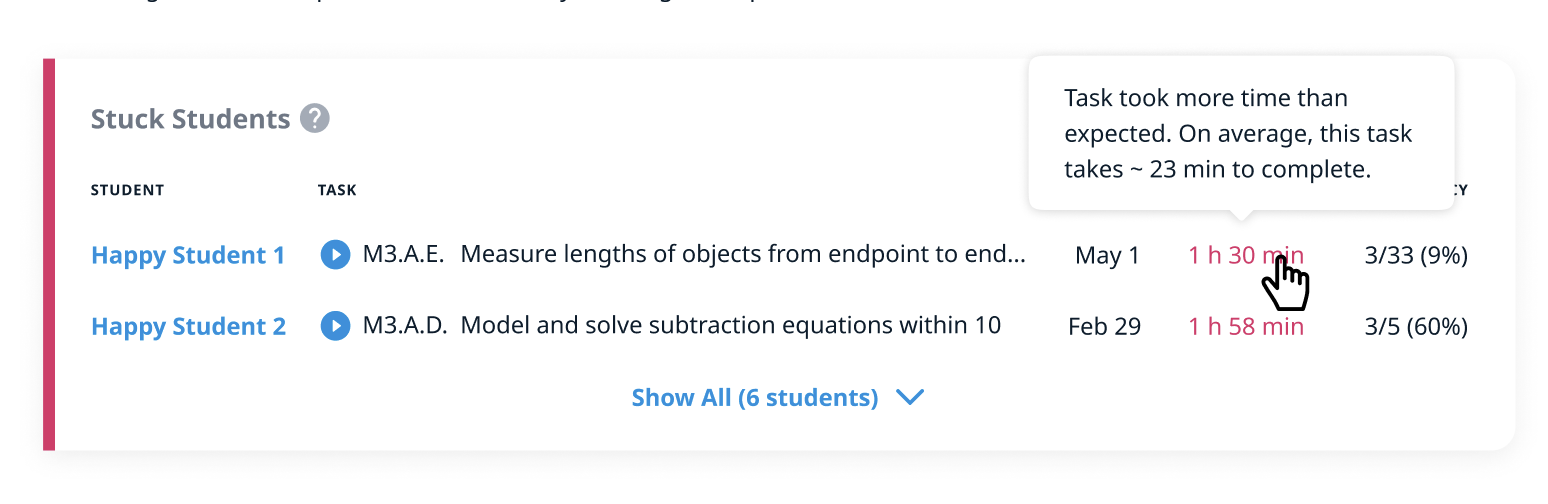Open the Model and solve subtraction equations task
This screenshot has height=504, width=1548.
coord(730,326)
